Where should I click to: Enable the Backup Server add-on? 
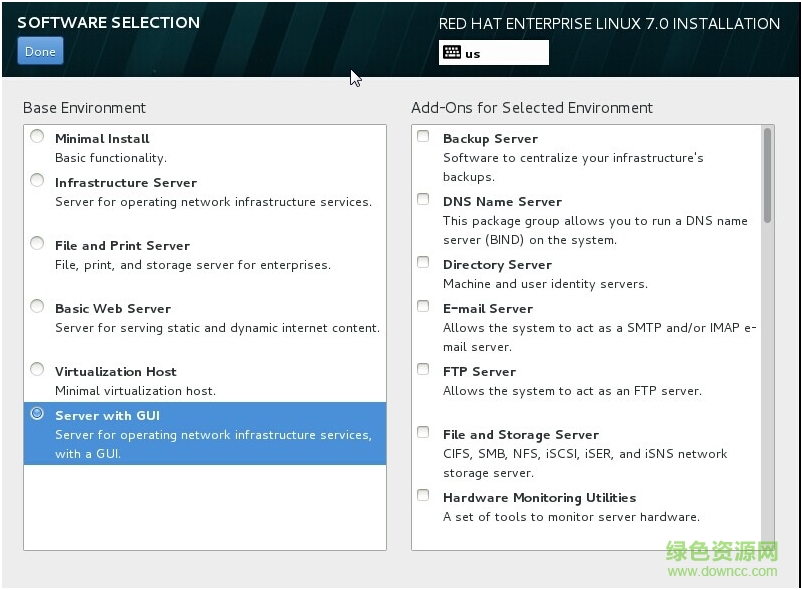point(424,137)
